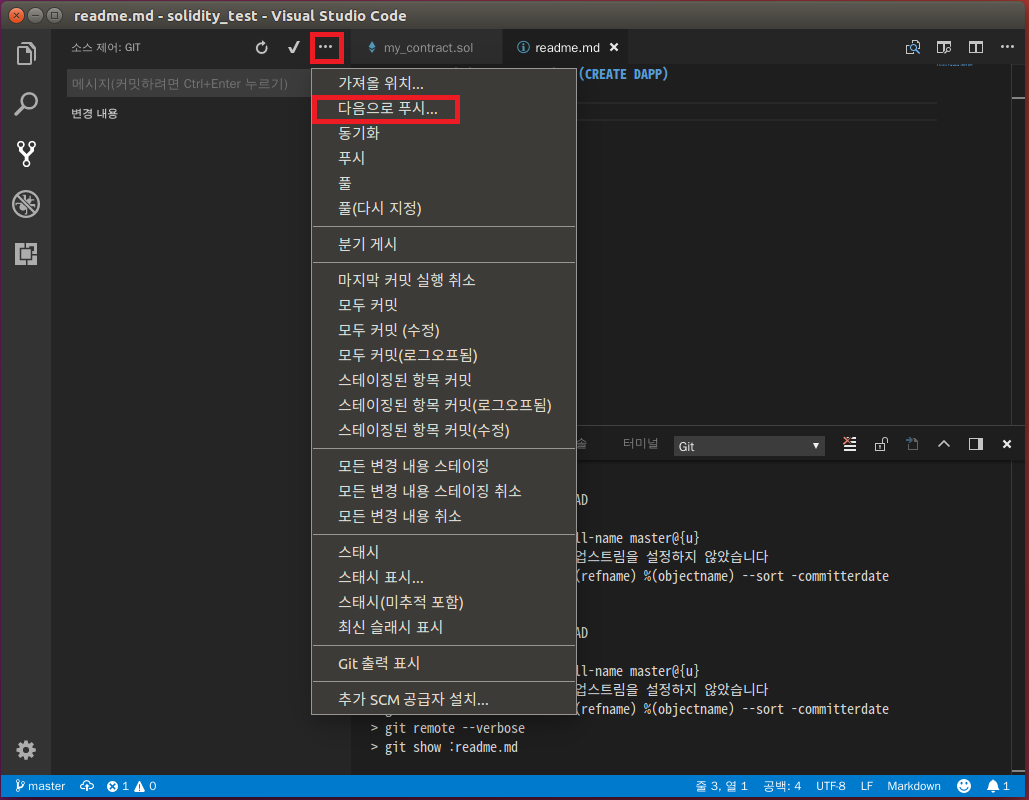Change indentation via '공백: 4'
Viewport: 1029px width, 800px height.
click(x=782, y=786)
